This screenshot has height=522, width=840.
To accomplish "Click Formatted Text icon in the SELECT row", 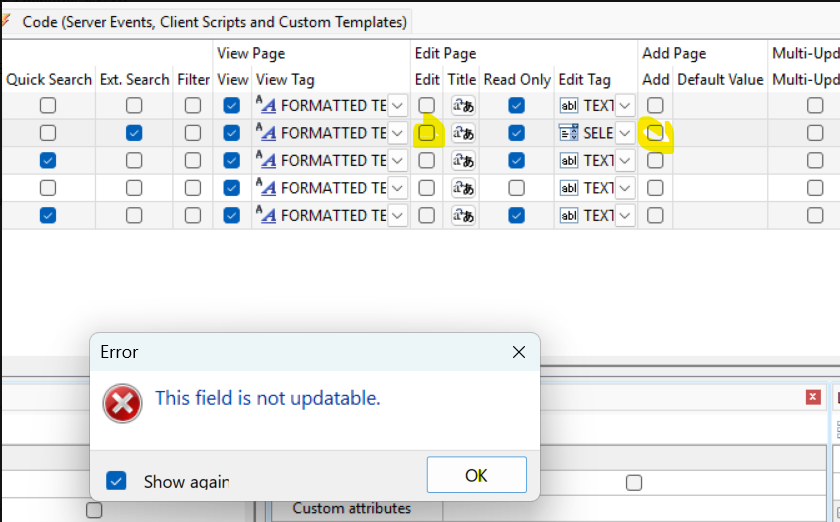I will click(266, 132).
